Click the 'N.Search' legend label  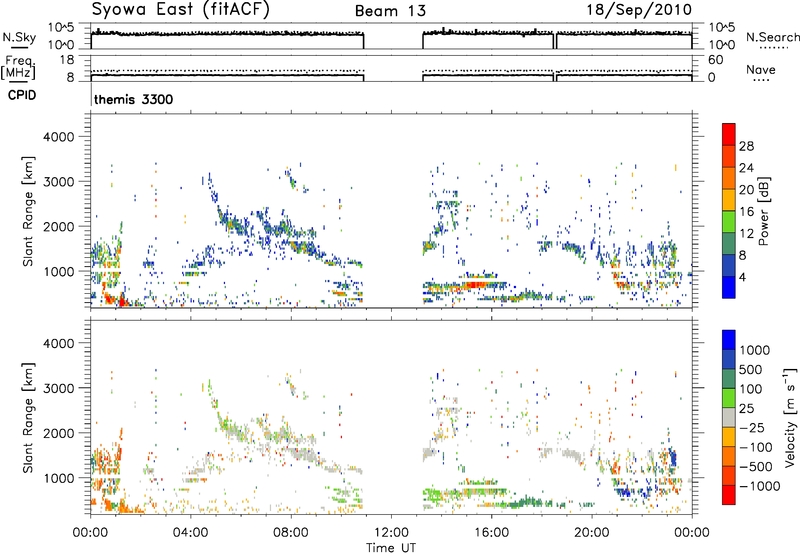(773, 37)
